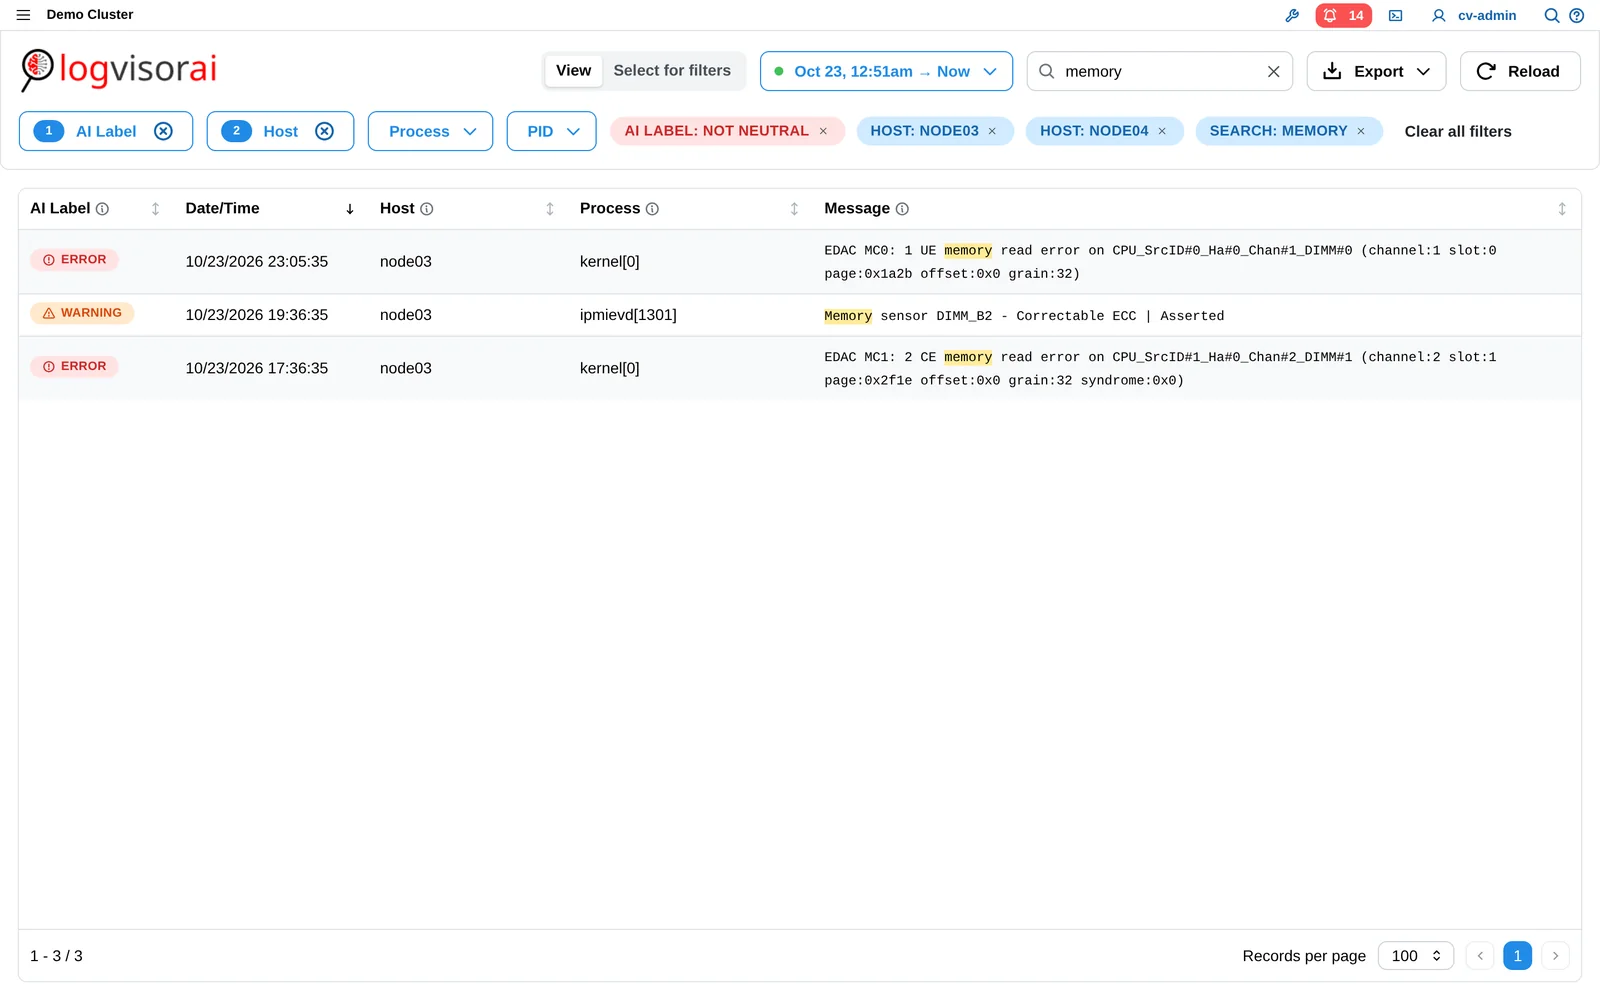Switch to Select for filters mode
Screen dimensions: 1600x1000
pos(672,71)
